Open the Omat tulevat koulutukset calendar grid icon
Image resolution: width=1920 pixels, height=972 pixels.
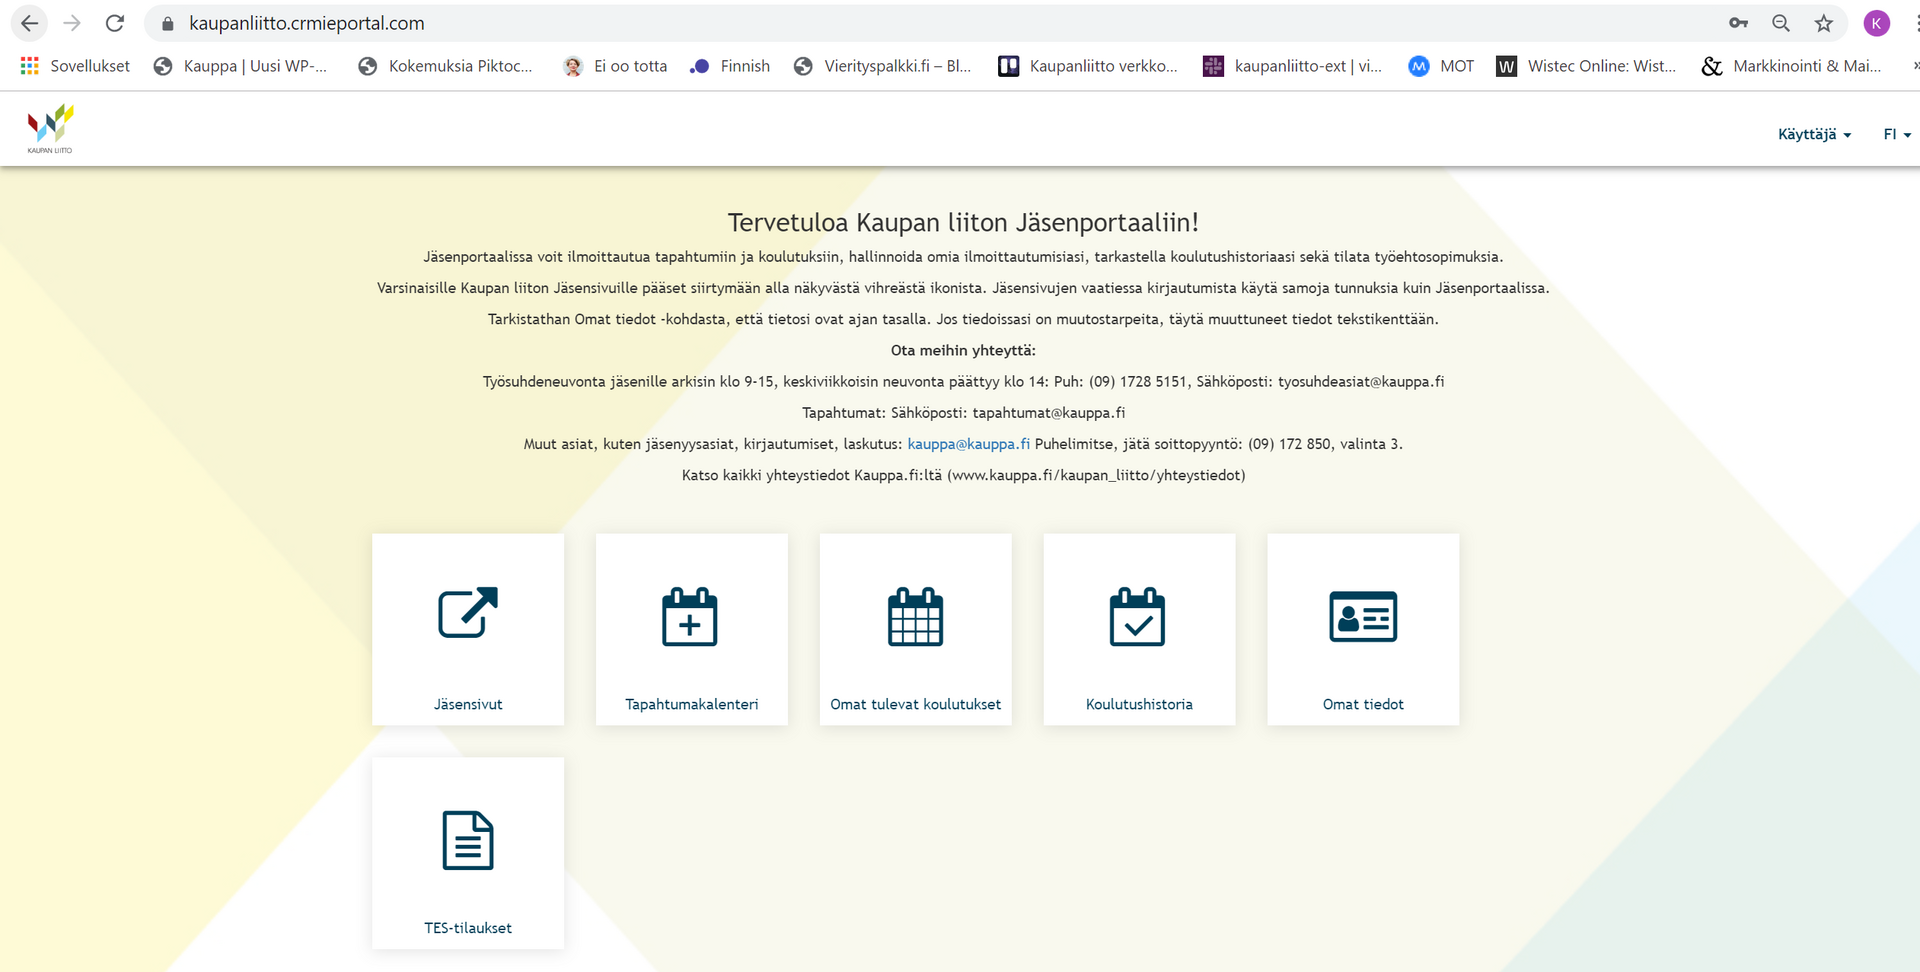[x=915, y=616]
